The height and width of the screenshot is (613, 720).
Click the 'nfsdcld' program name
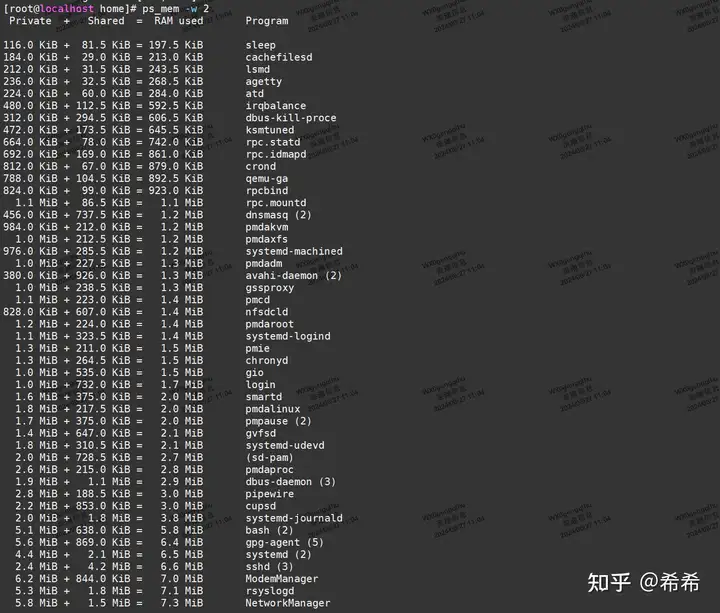point(267,312)
